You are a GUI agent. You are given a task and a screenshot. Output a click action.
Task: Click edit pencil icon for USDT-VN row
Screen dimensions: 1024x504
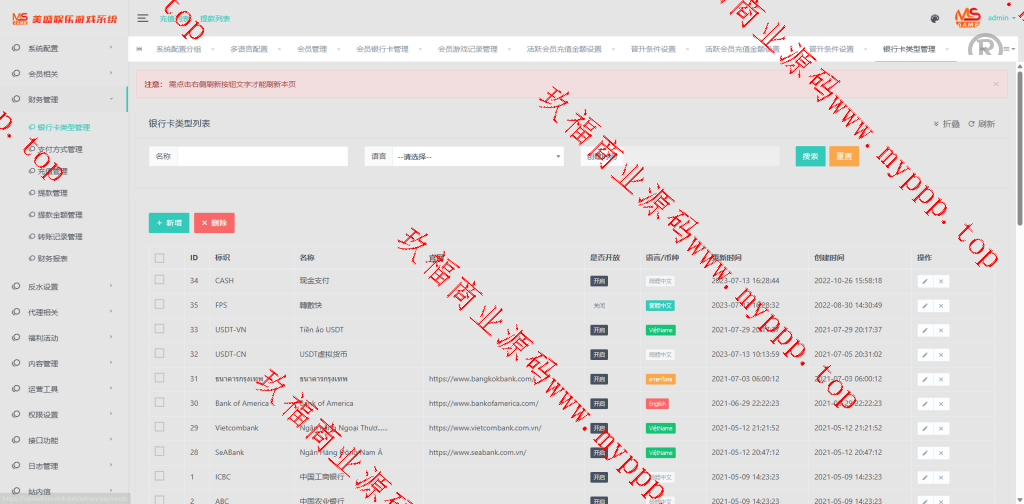[x=924, y=330]
